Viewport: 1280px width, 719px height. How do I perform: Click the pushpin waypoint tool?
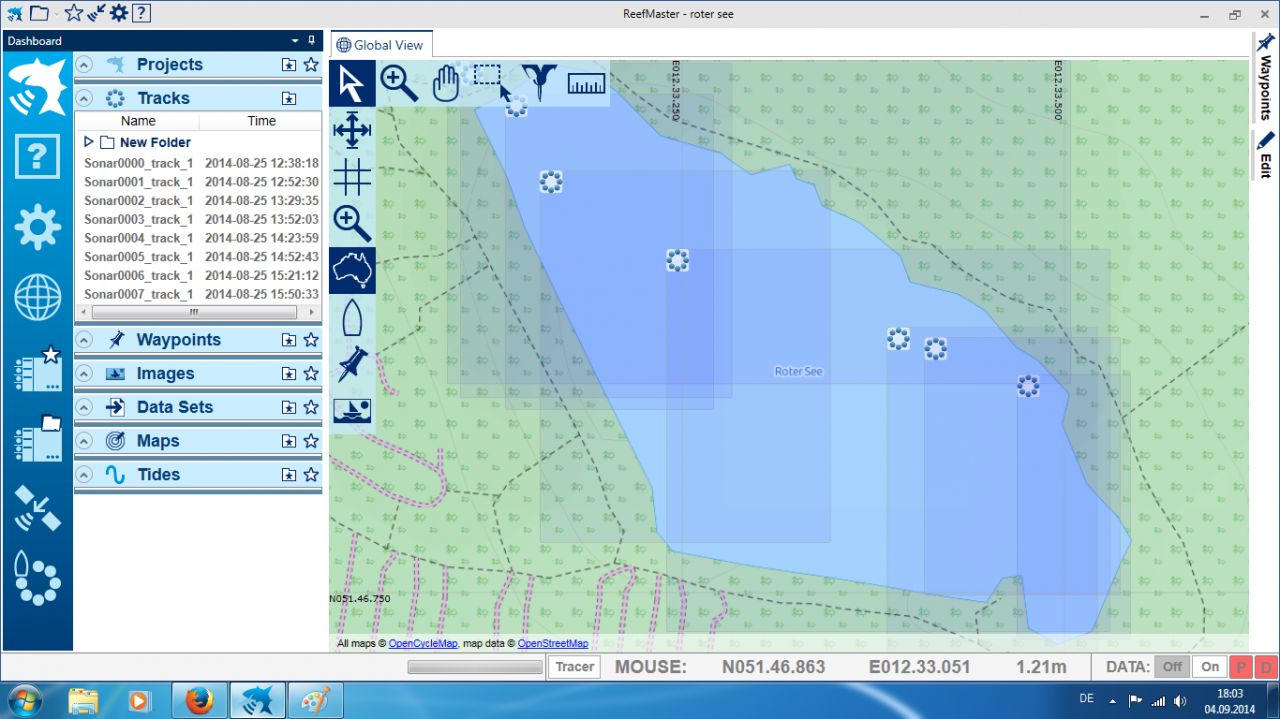pyautogui.click(x=352, y=364)
